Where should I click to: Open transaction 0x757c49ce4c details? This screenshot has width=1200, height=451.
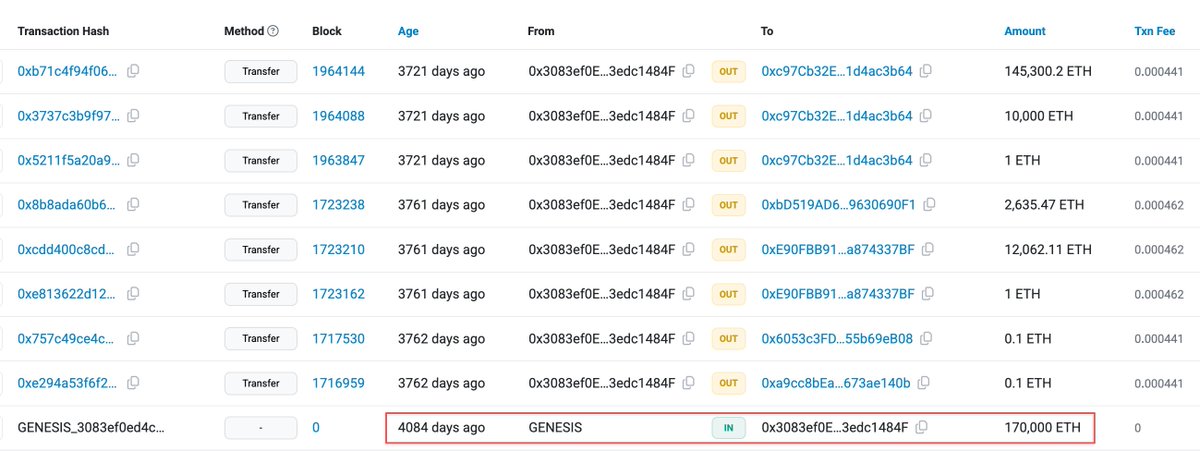[67, 338]
